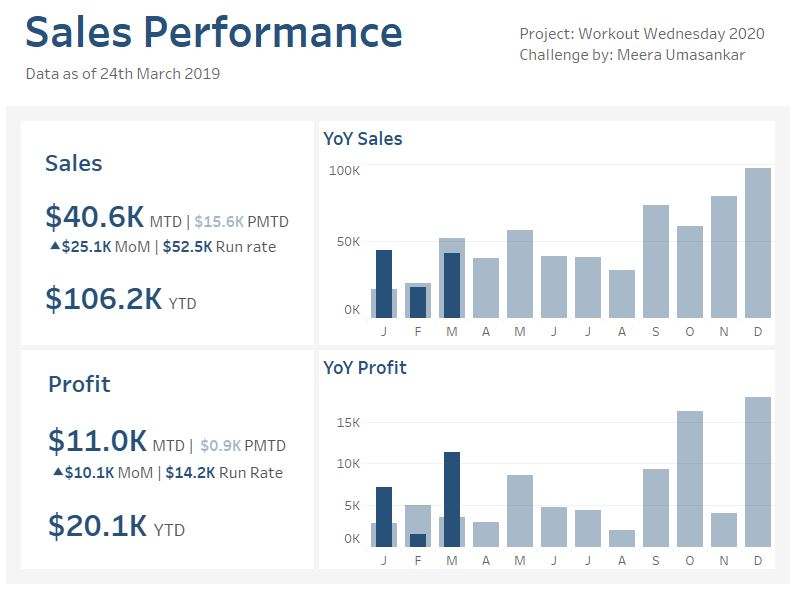Select the dark March bar in YoY Profit
The width and height of the screenshot is (796, 589).
click(x=452, y=499)
